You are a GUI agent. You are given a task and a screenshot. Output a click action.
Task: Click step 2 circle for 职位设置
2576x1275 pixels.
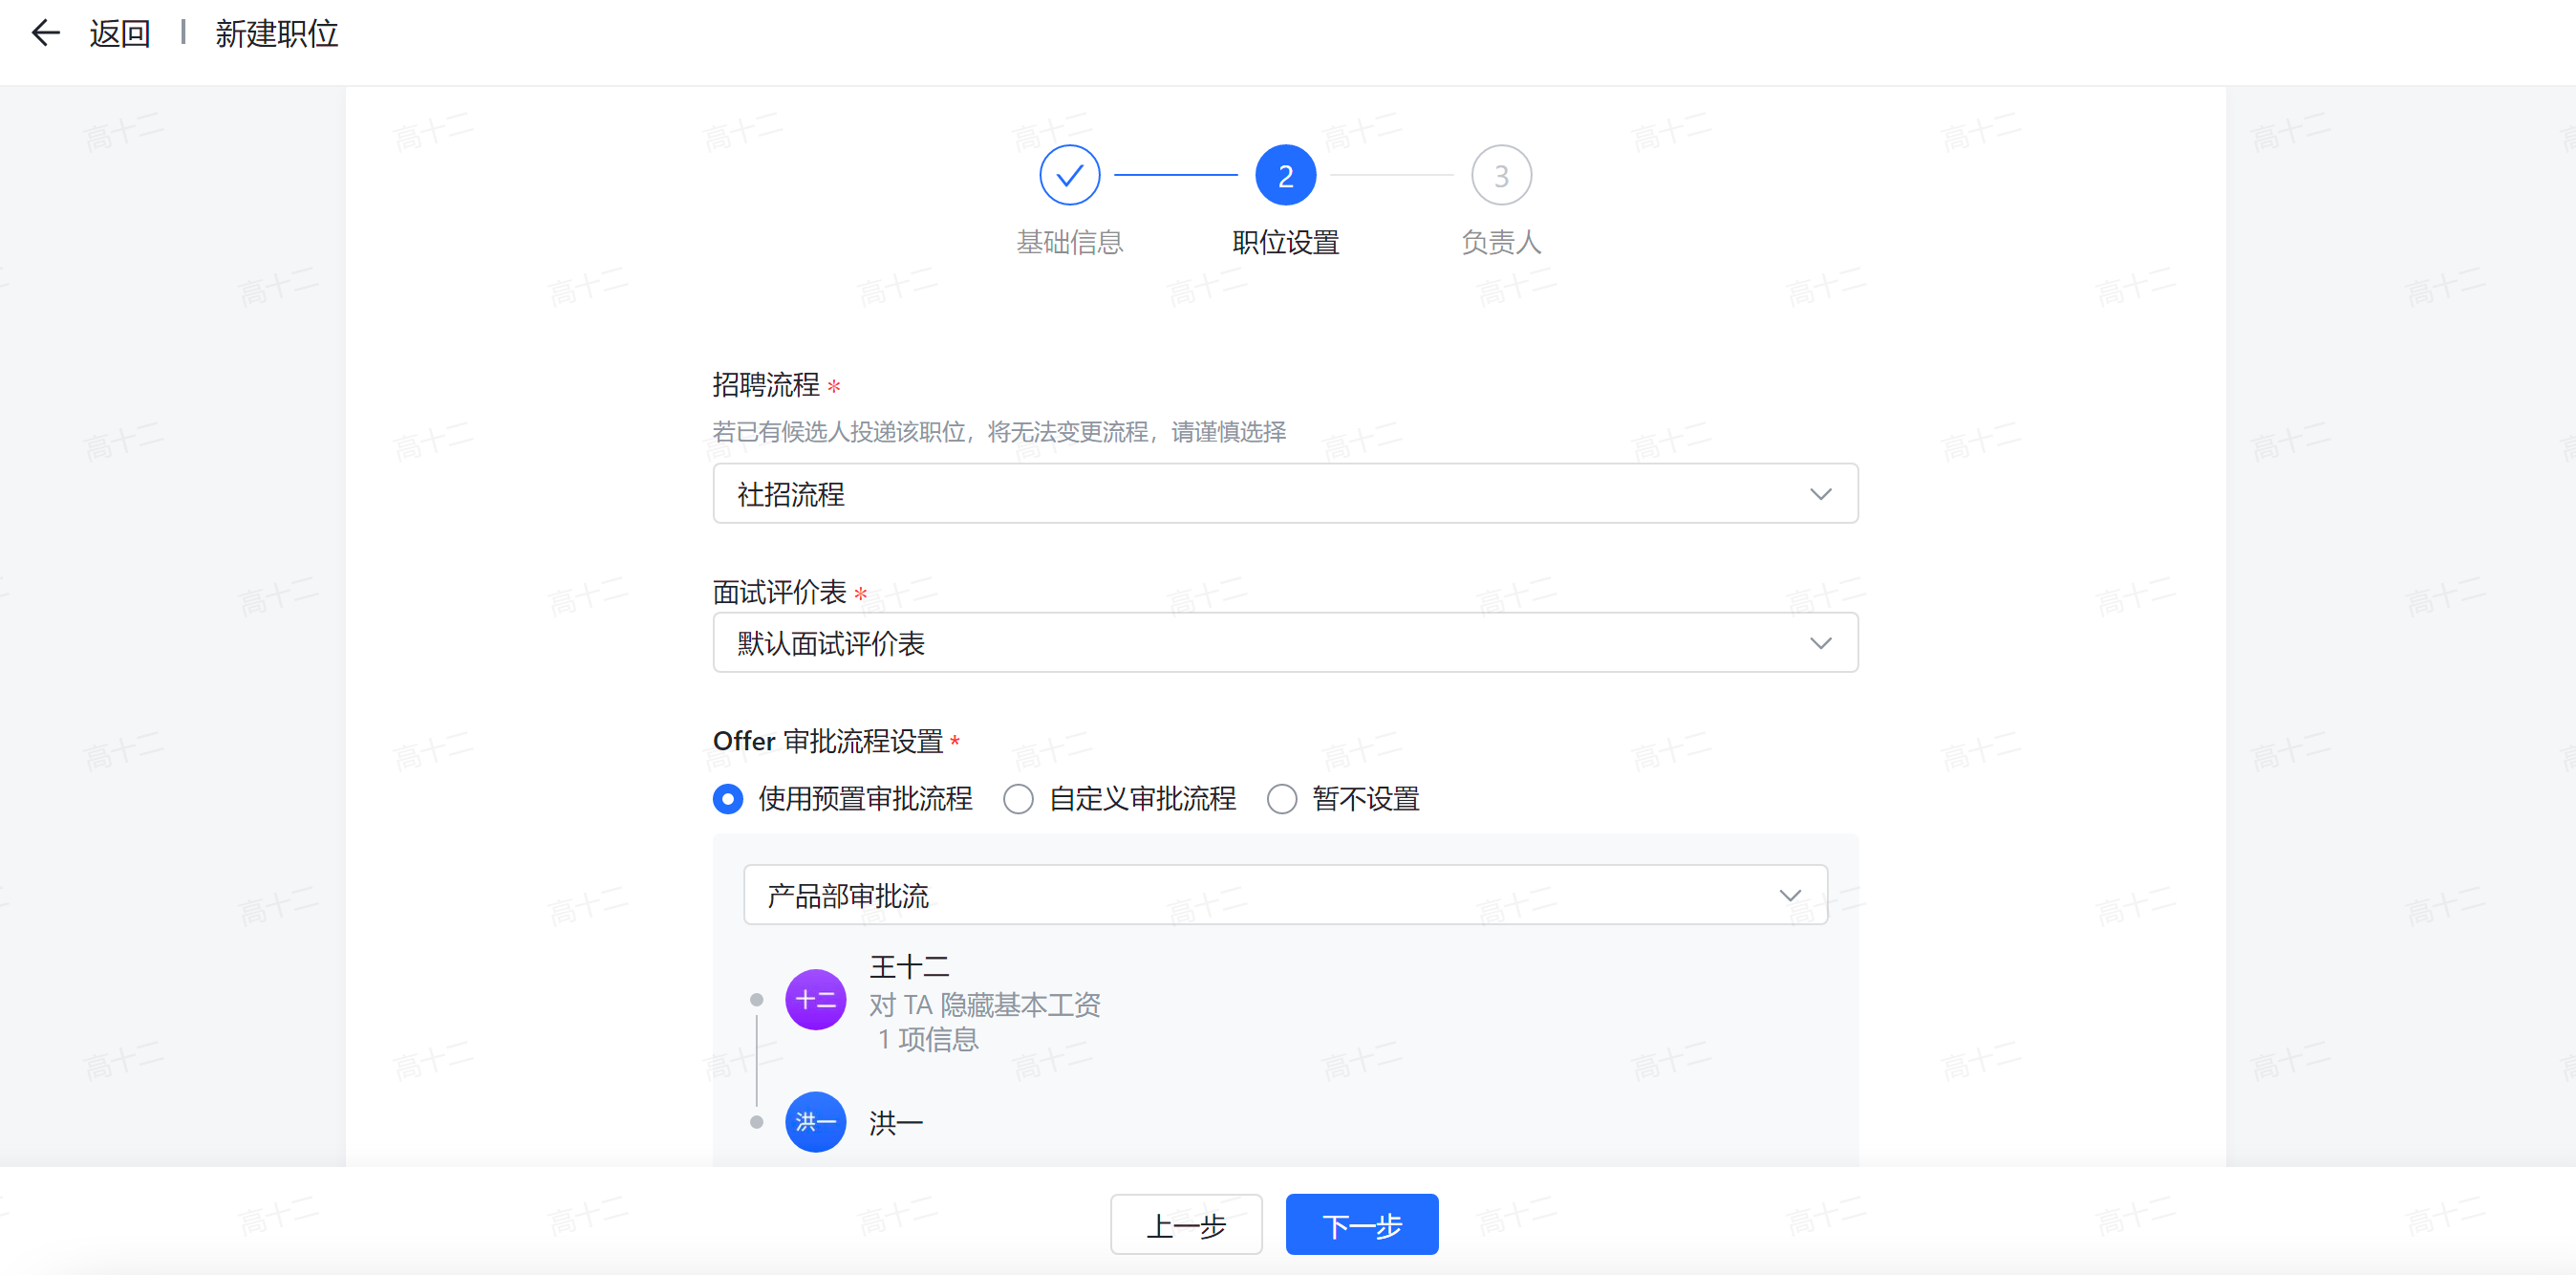[1285, 176]
